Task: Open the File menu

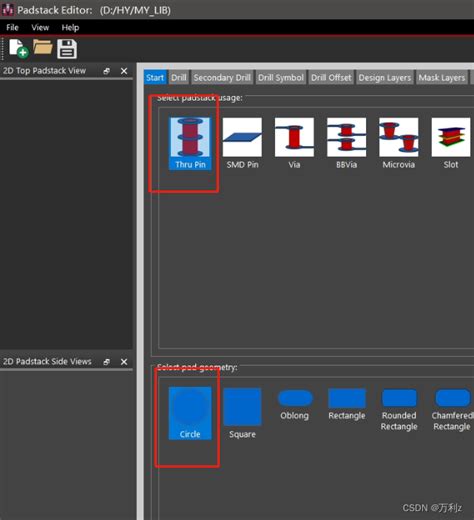Action: coord(12,27)
